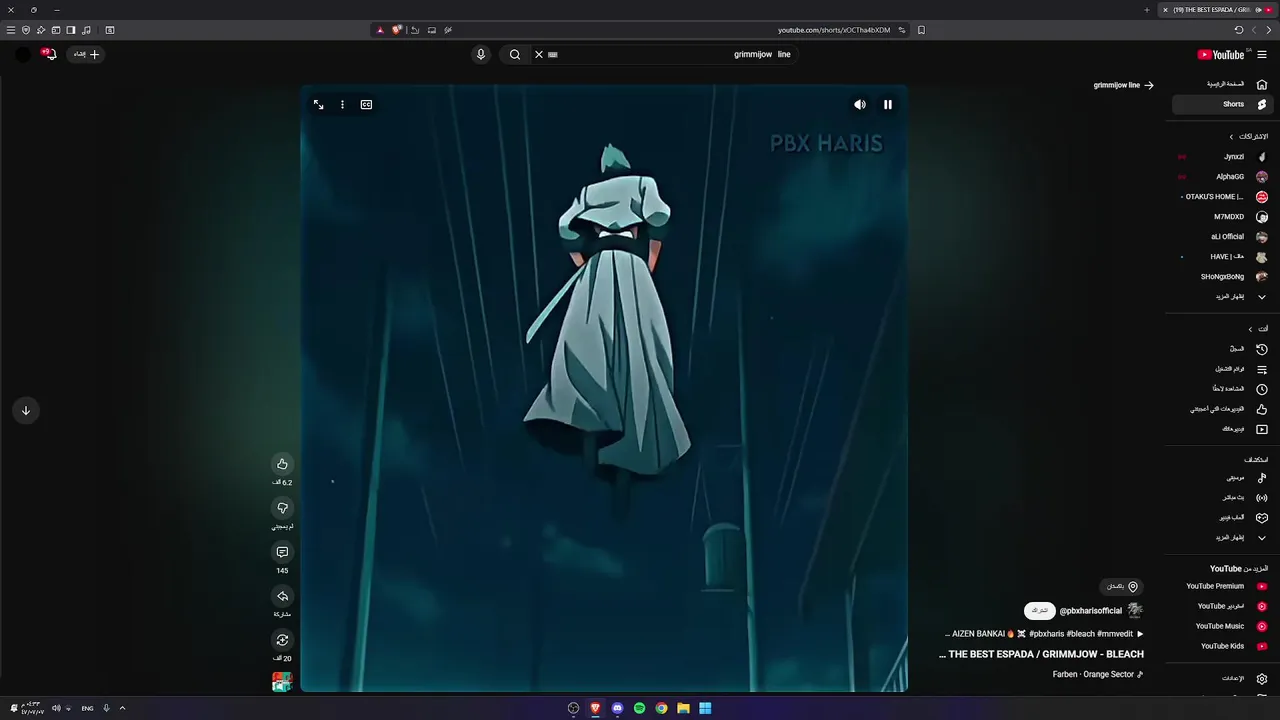Open Settings gear in sidebar

point(1262,679)
